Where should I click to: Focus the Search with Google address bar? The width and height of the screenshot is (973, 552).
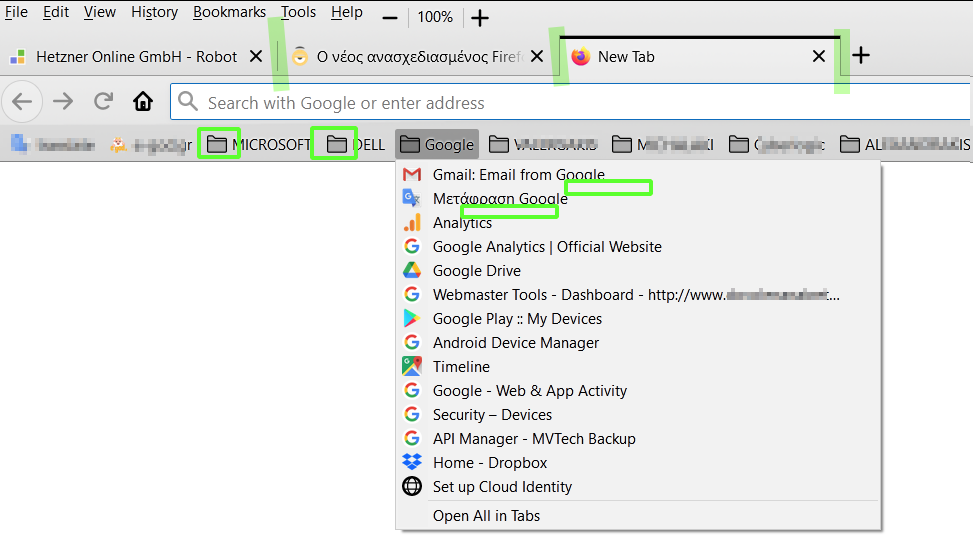click(571, 102)
